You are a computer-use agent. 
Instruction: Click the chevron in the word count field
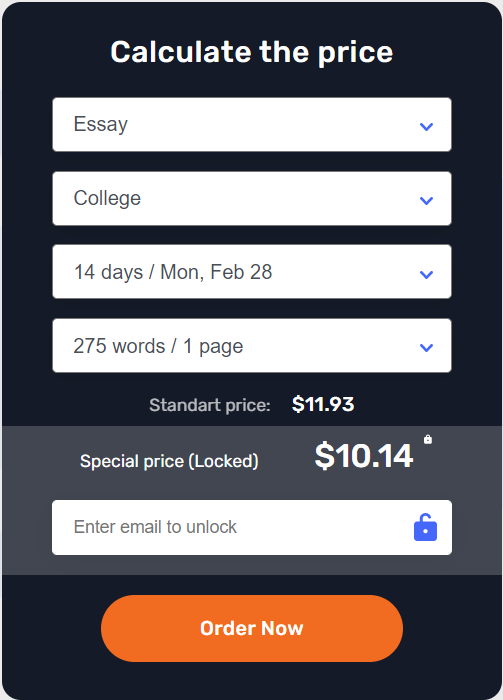(427, 347)
